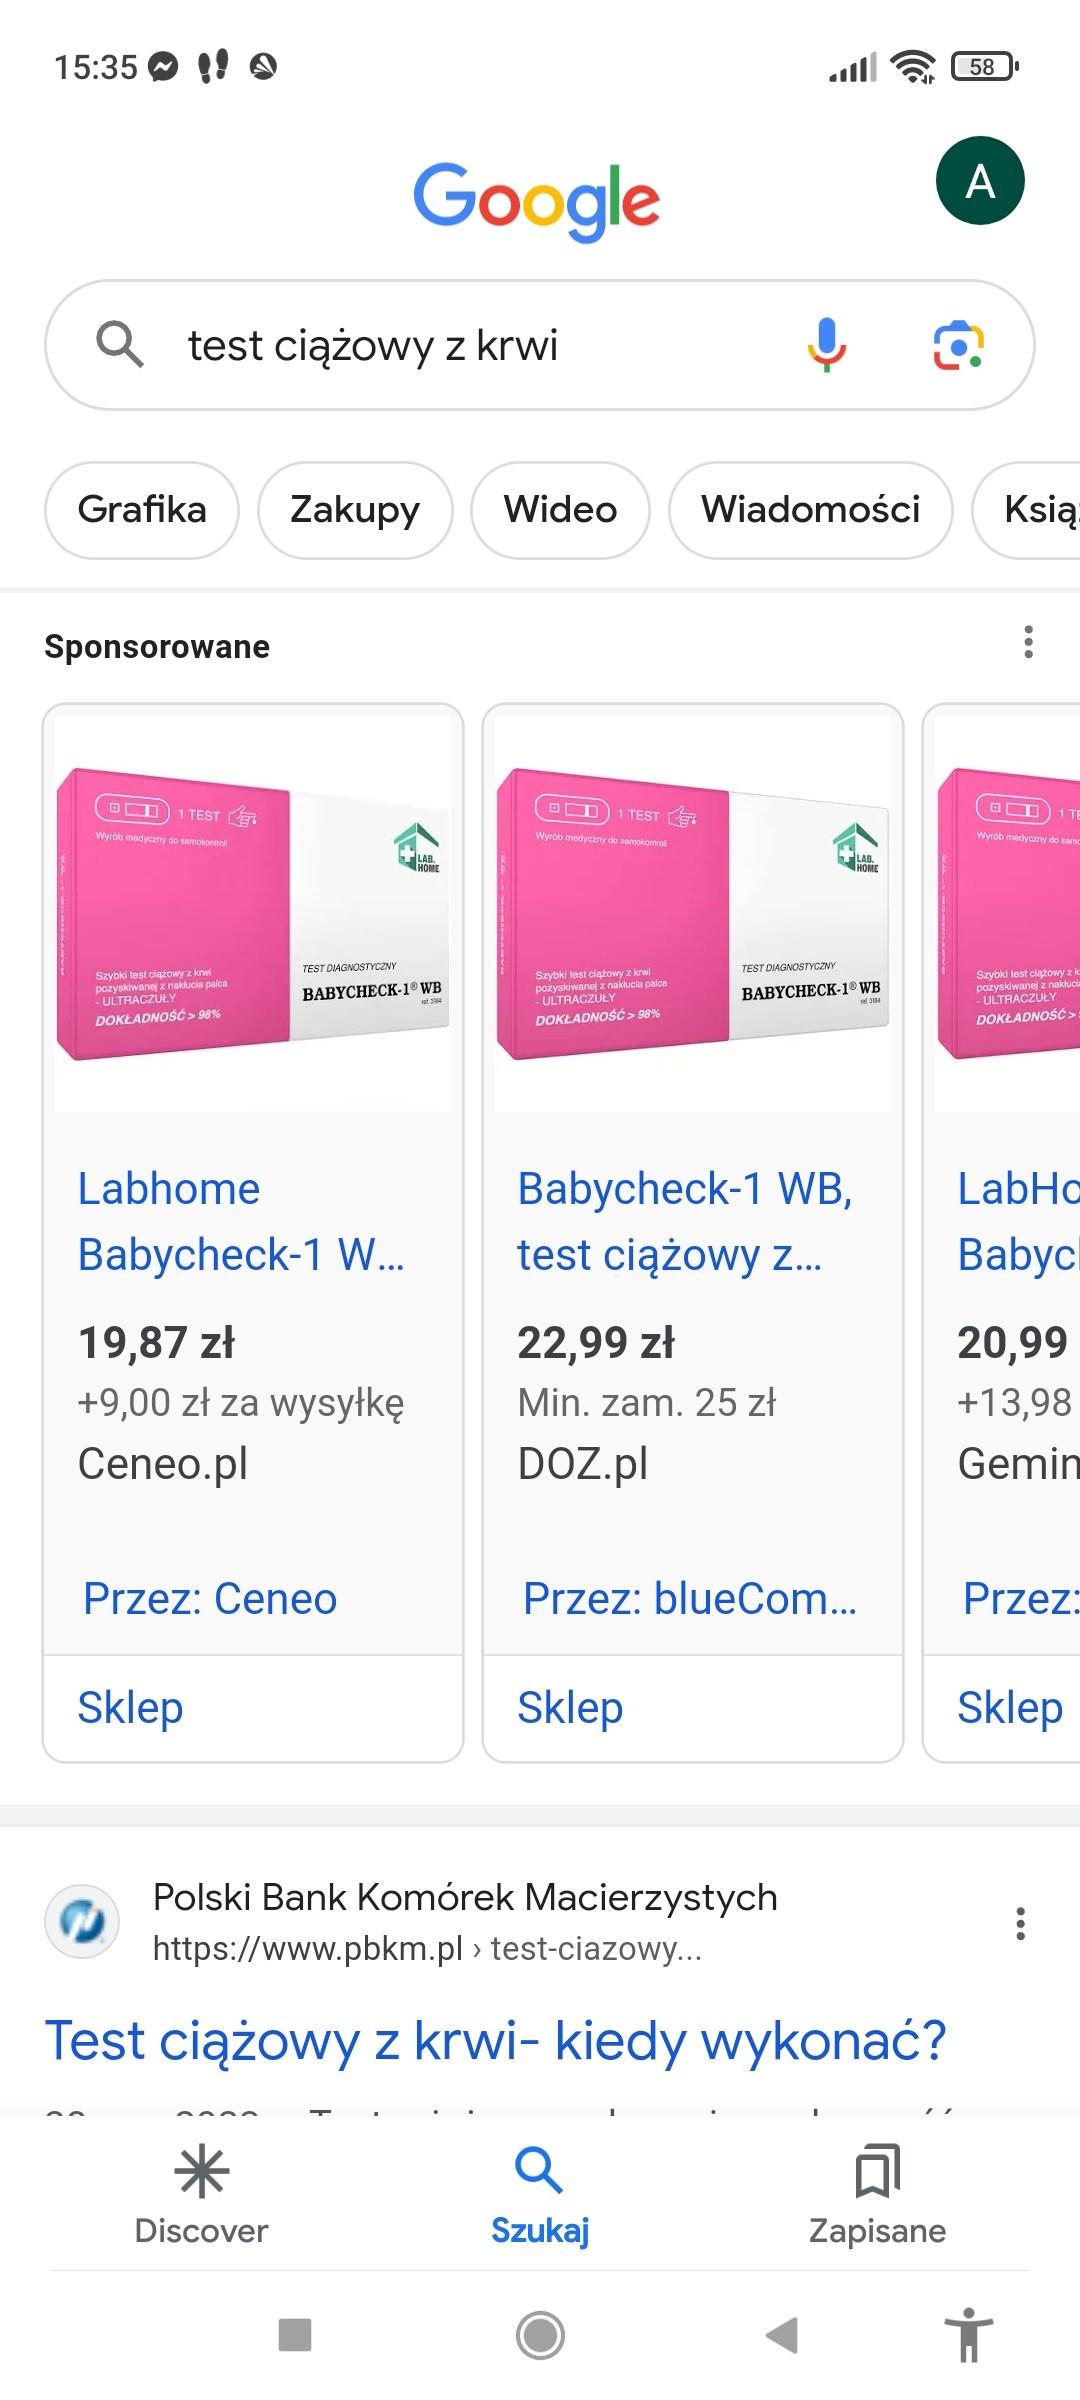
Task: Open Labhome Babycheck-1 product link
Action: click(241, 1222)
